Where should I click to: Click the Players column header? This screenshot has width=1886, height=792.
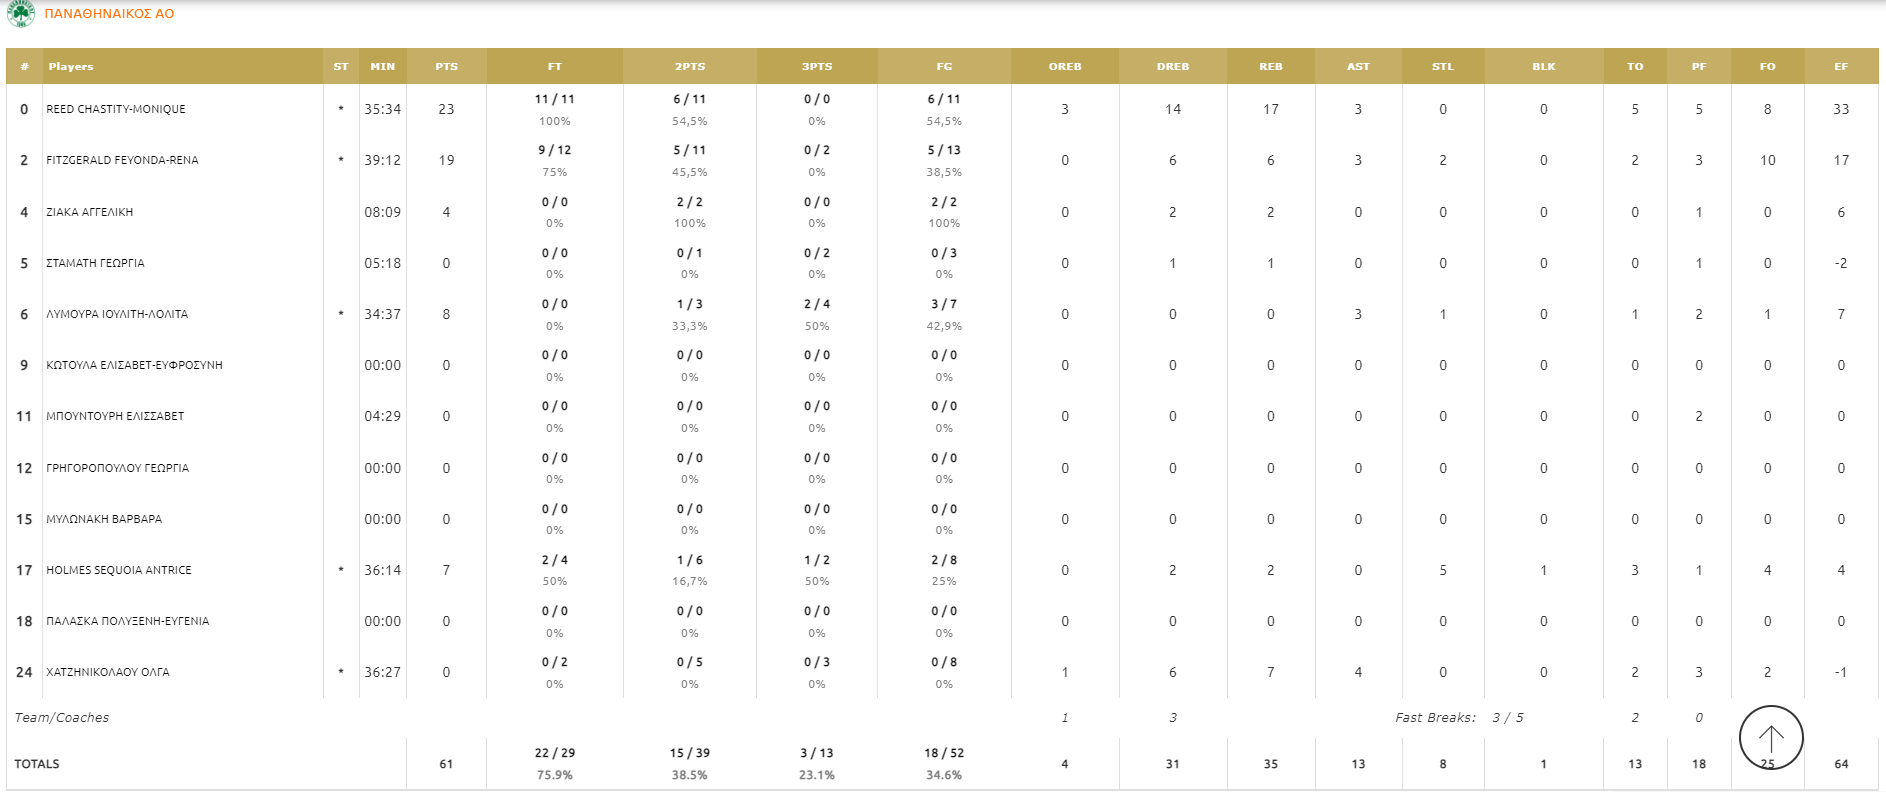tap(71, 66)
